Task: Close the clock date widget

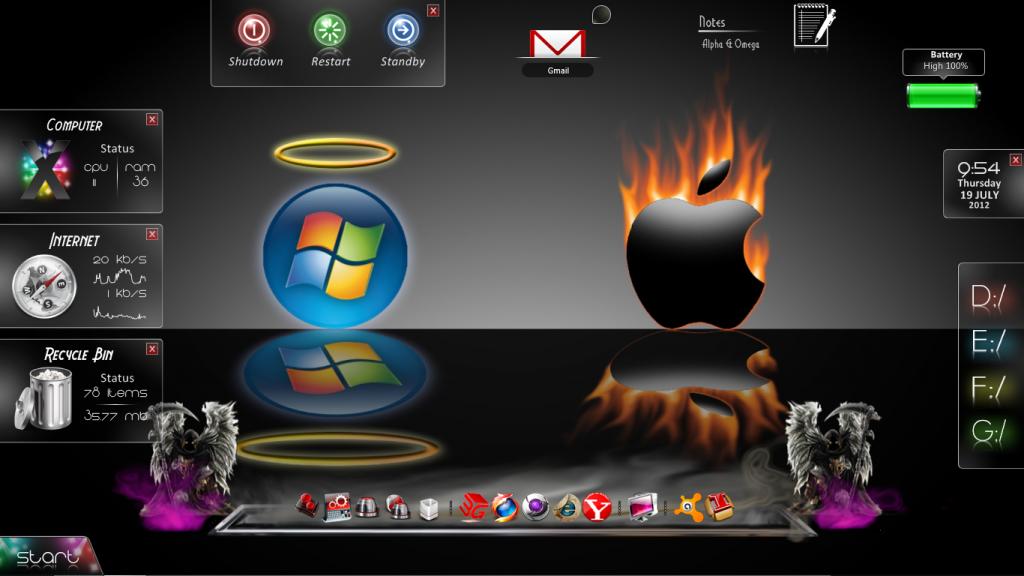Action: click(1016, 160)
